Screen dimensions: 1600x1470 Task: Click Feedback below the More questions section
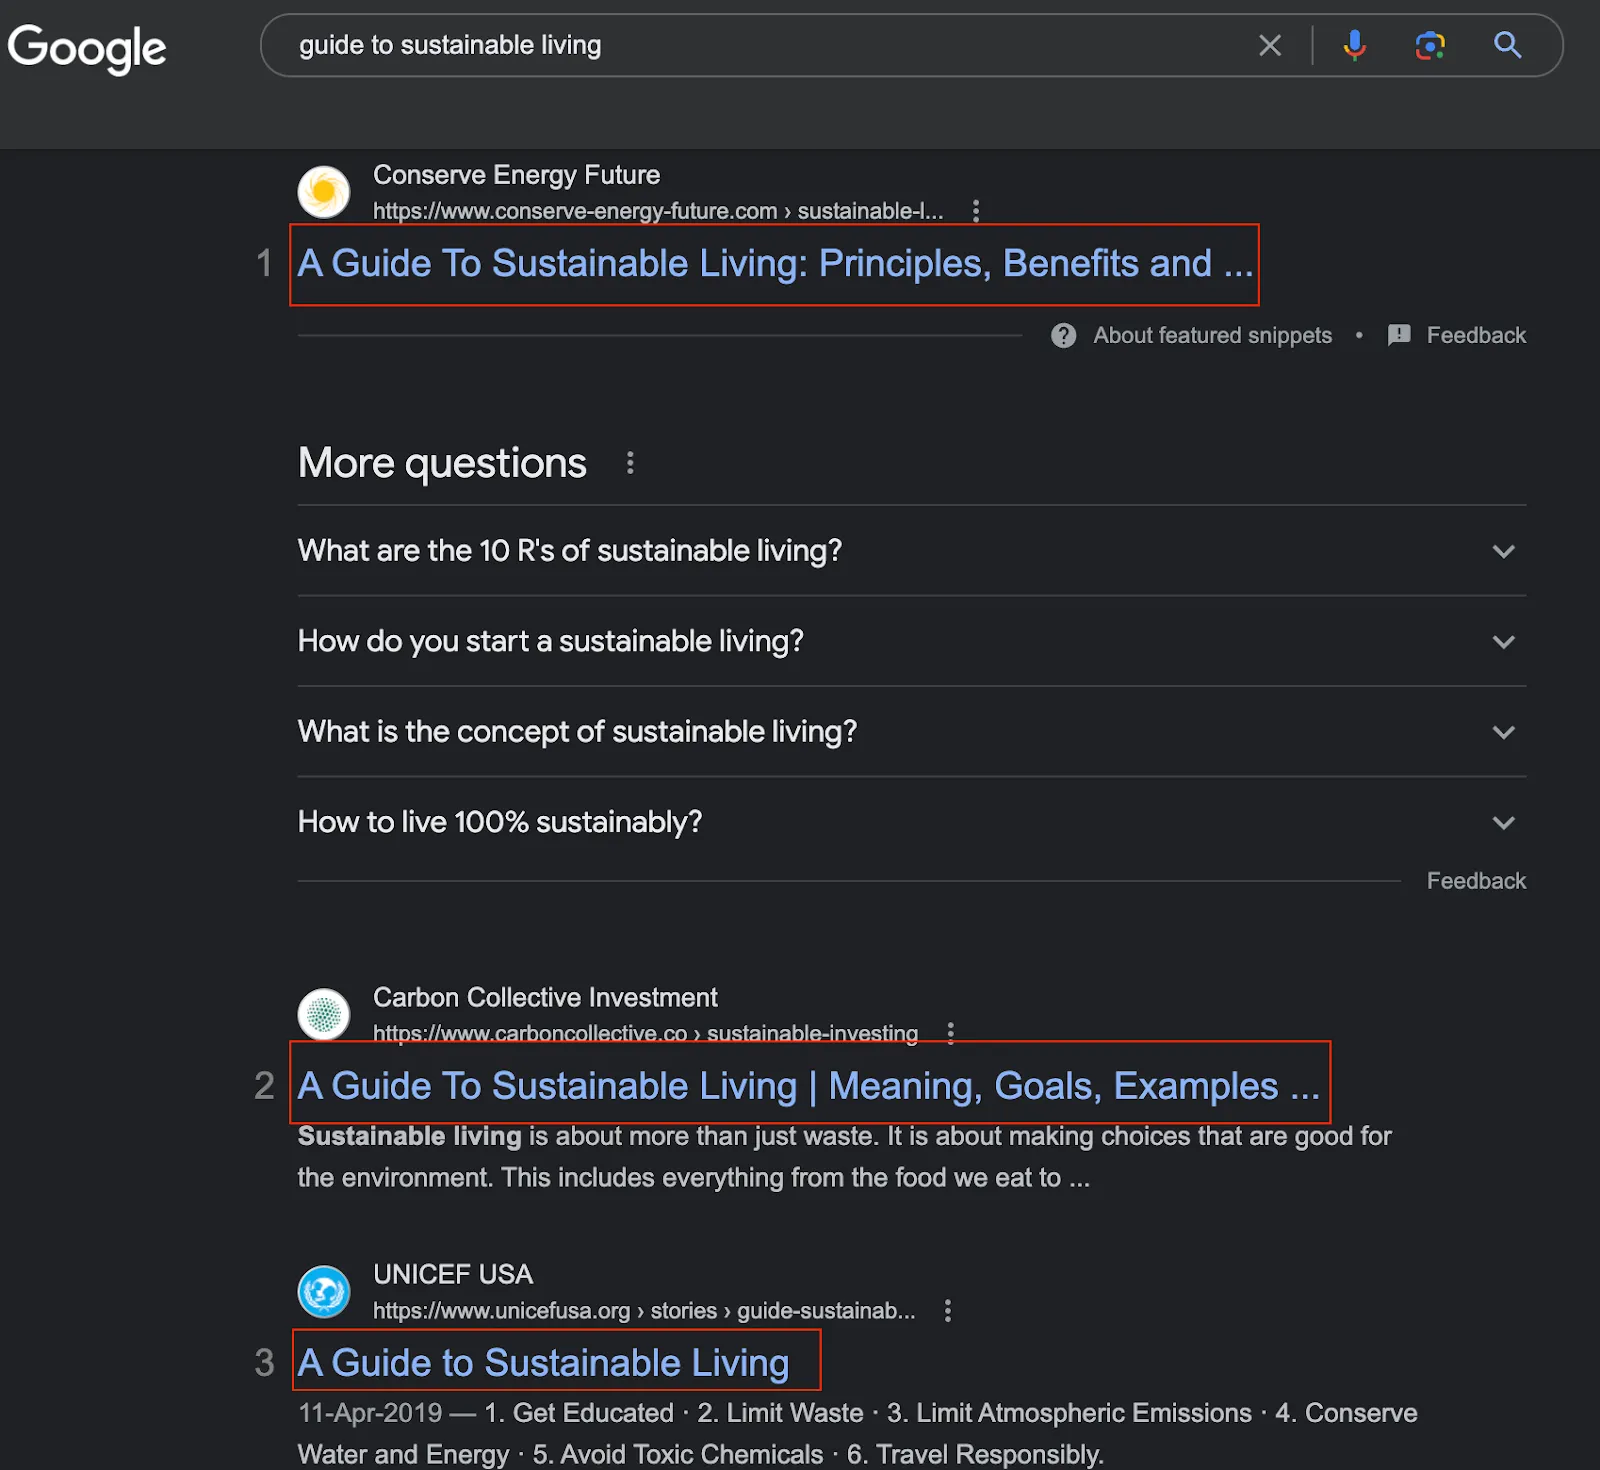click(1476, 881)
